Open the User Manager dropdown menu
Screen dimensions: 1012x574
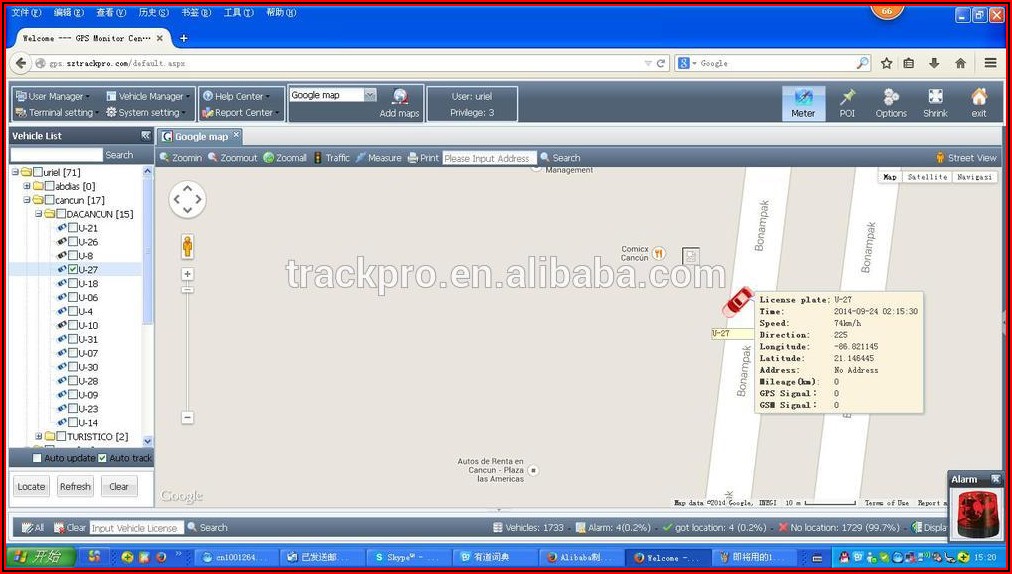53,96
